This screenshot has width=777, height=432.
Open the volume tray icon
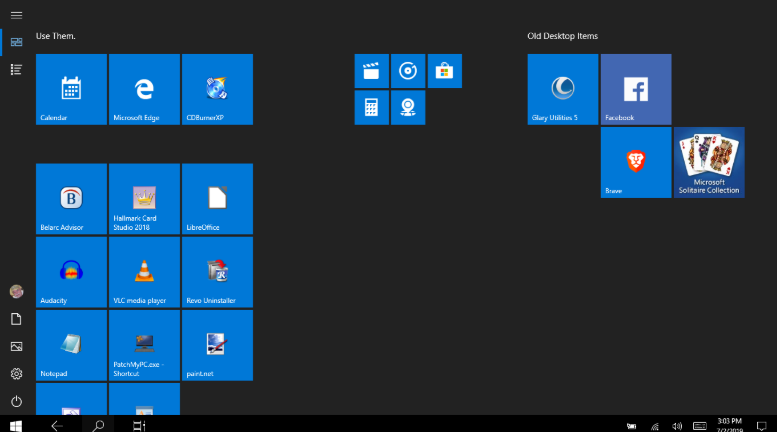[677, 426]
